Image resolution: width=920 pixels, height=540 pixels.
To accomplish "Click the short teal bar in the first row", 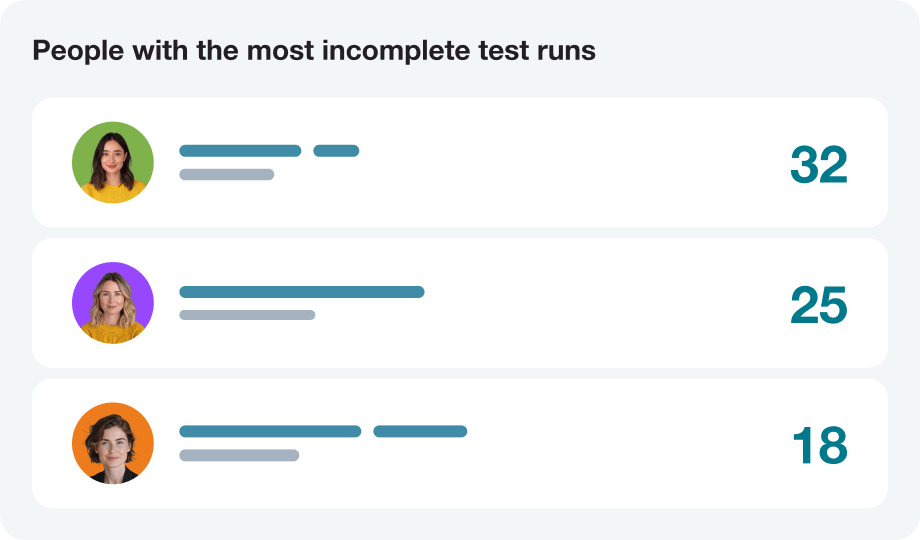I will [x=336, y=151].
